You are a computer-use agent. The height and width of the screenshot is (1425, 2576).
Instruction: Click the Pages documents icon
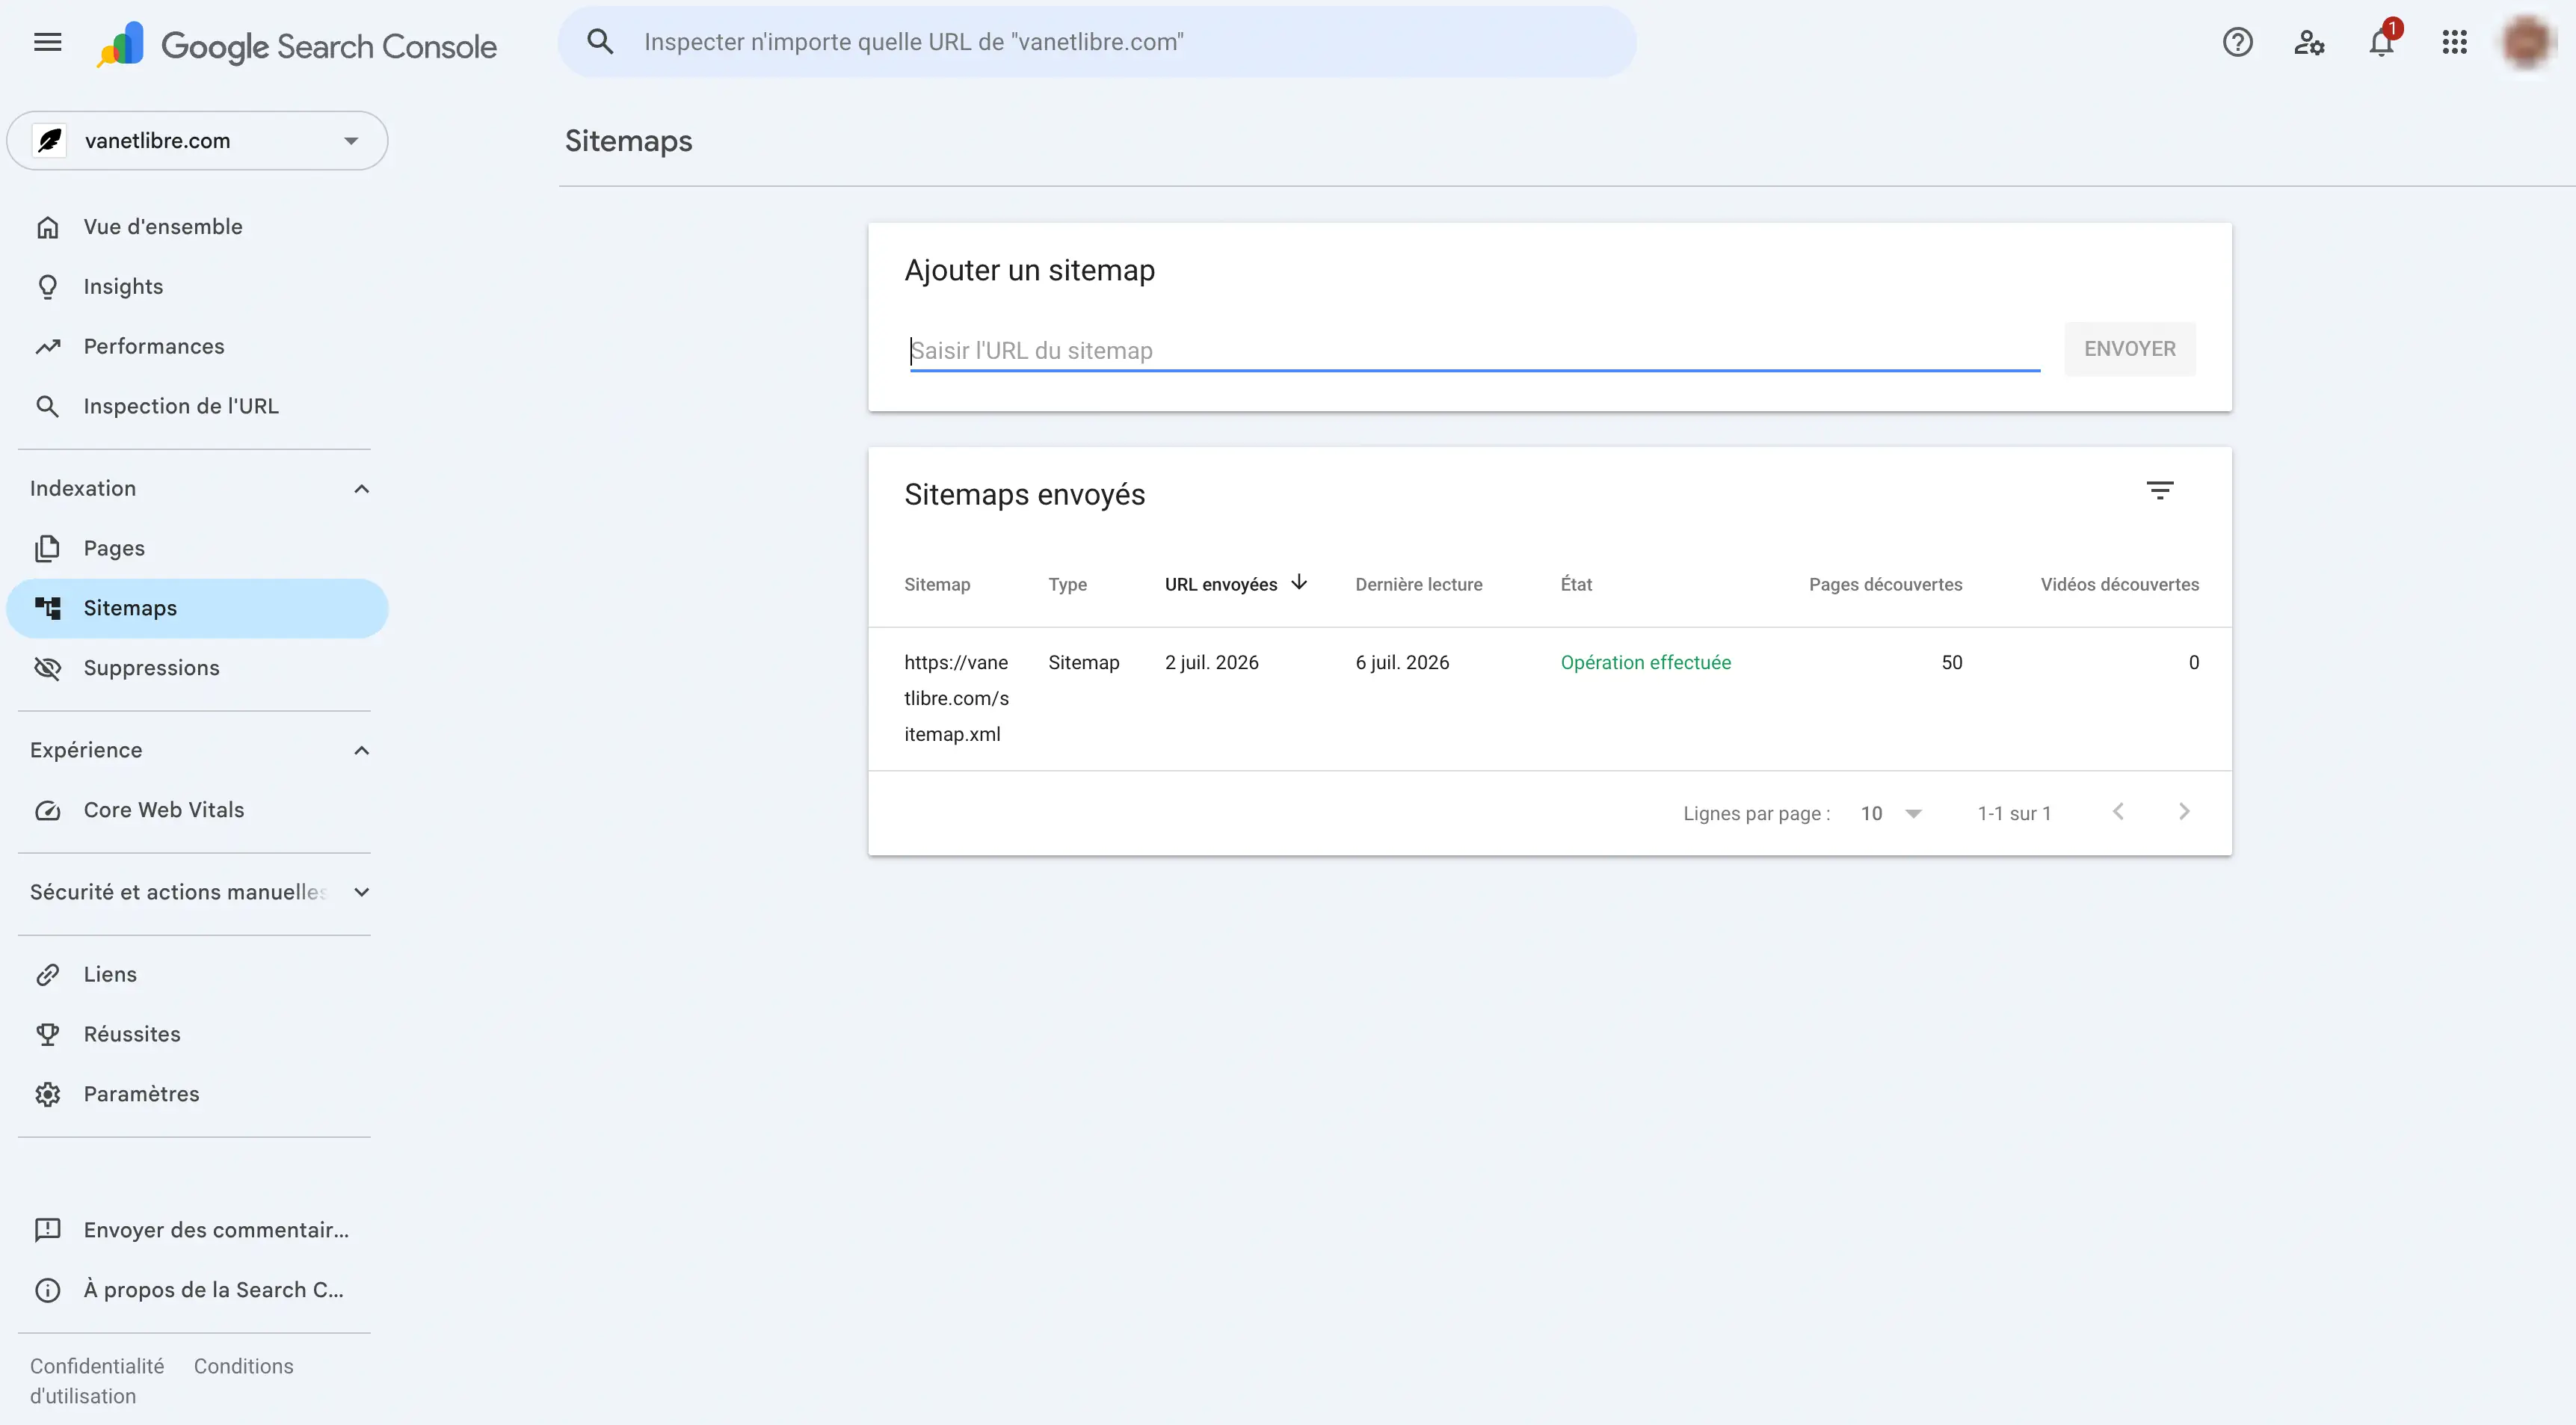pos(47,549)
